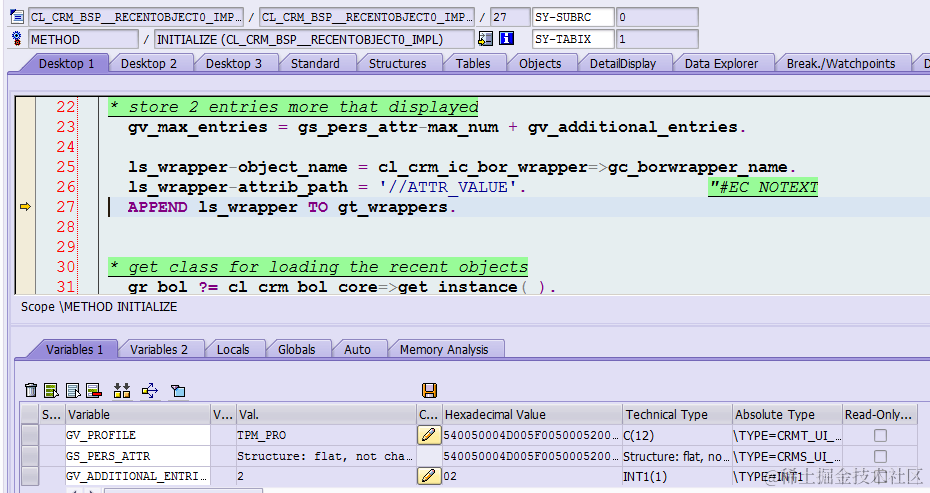This screenshot has width=930, height=493.
Task: Click the orange floppy disk save icon
Action: coord(429,390)
